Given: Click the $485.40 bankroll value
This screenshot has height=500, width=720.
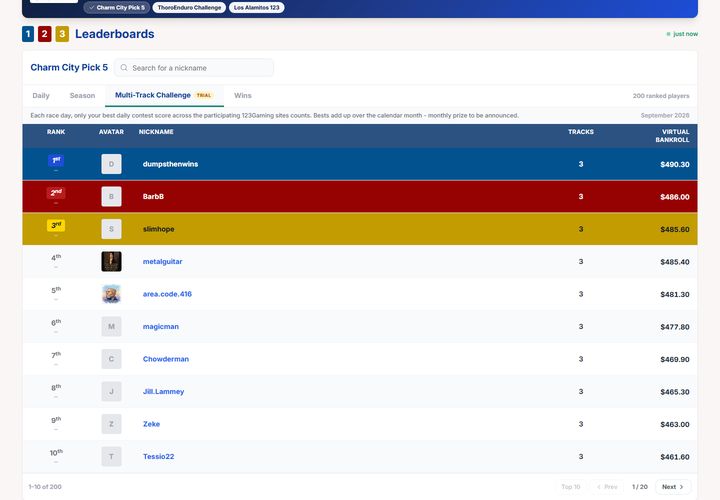Looking at the screenshot, I should 675,262.
